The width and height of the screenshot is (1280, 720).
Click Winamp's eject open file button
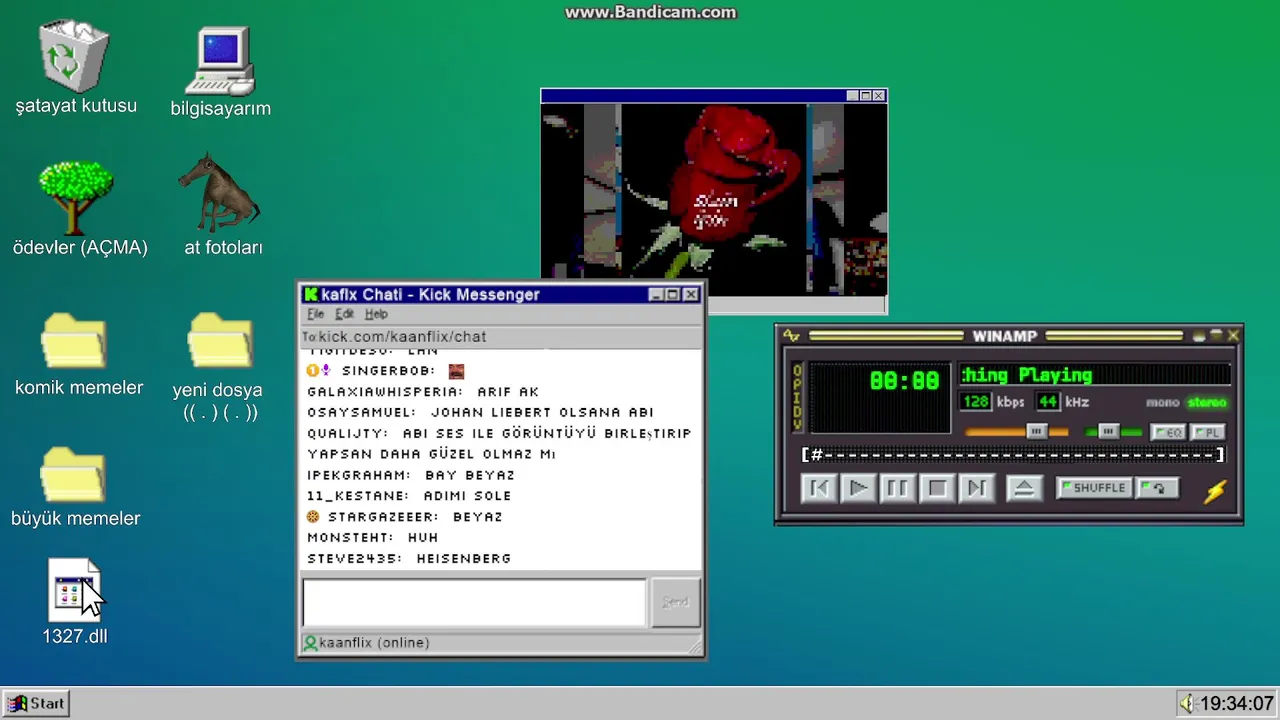click(1023, 488)
